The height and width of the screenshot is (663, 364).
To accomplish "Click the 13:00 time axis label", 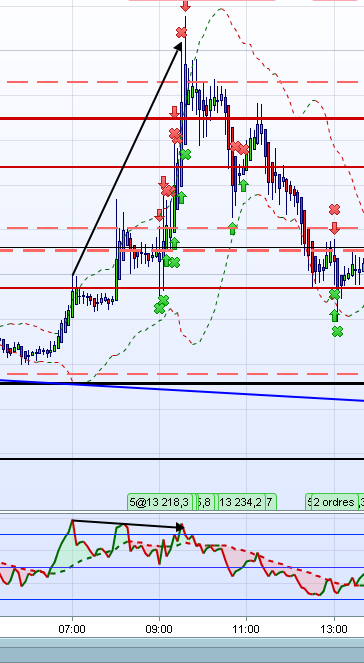I will click(x=334, y=629).
